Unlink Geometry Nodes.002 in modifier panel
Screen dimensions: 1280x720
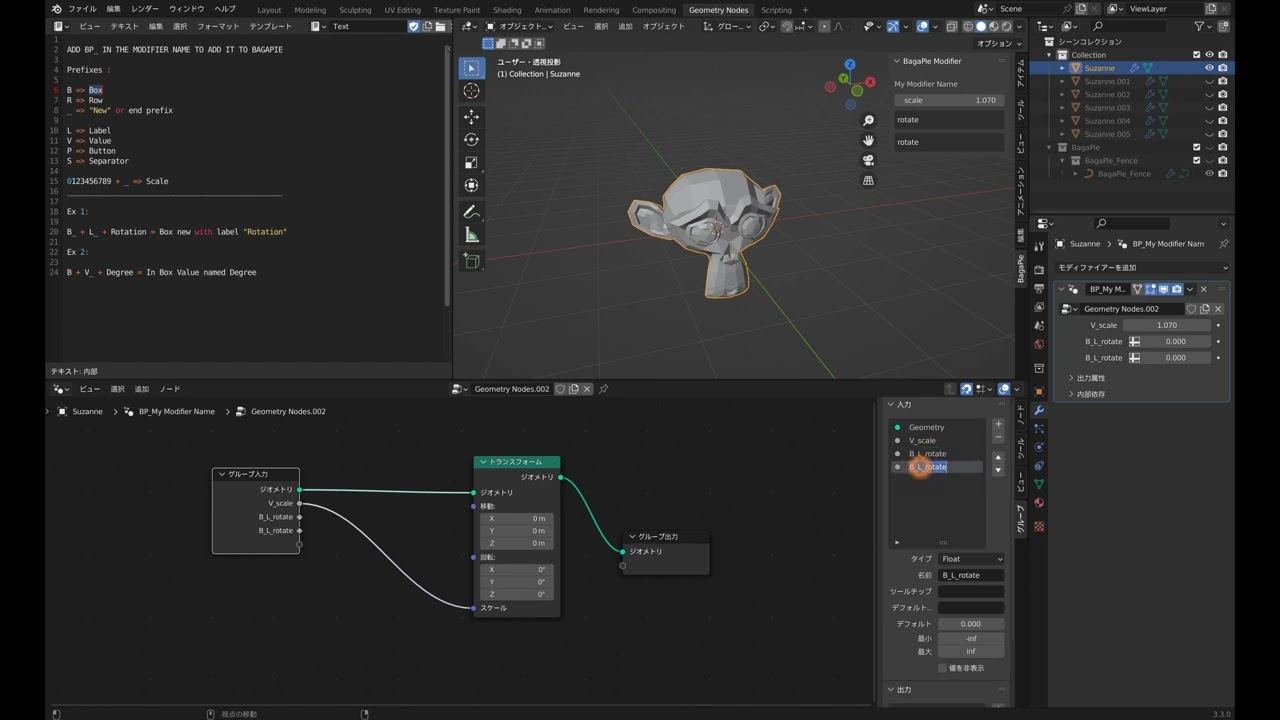[x=1218, y=309]
